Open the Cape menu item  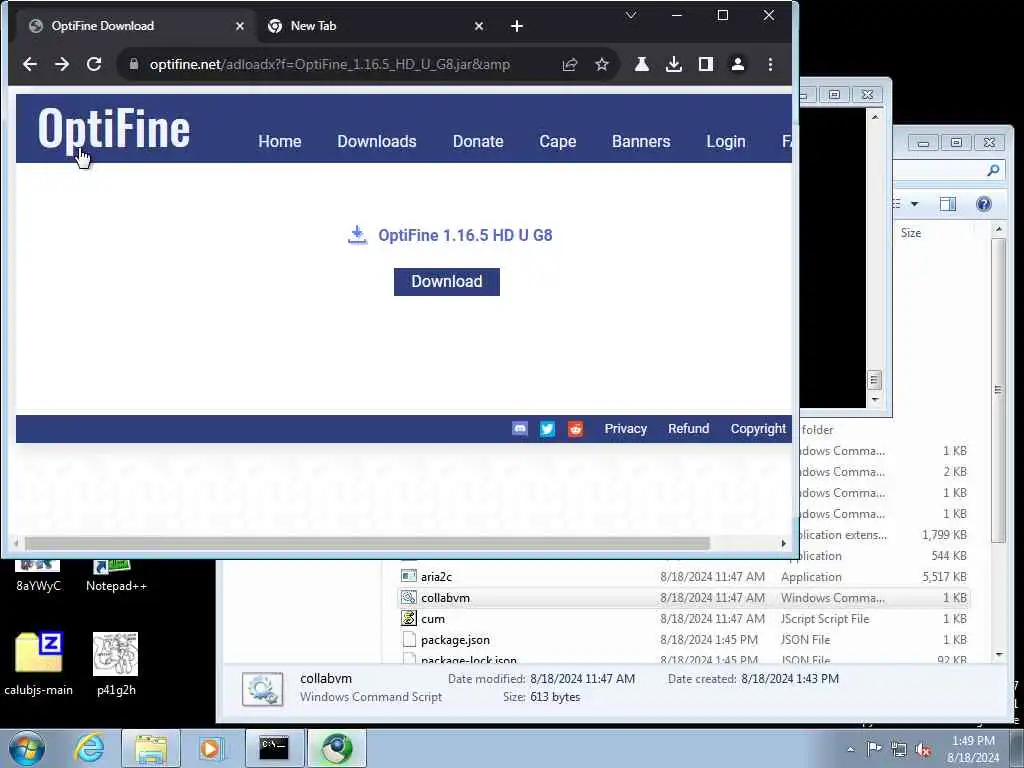(x=558, y=141)
